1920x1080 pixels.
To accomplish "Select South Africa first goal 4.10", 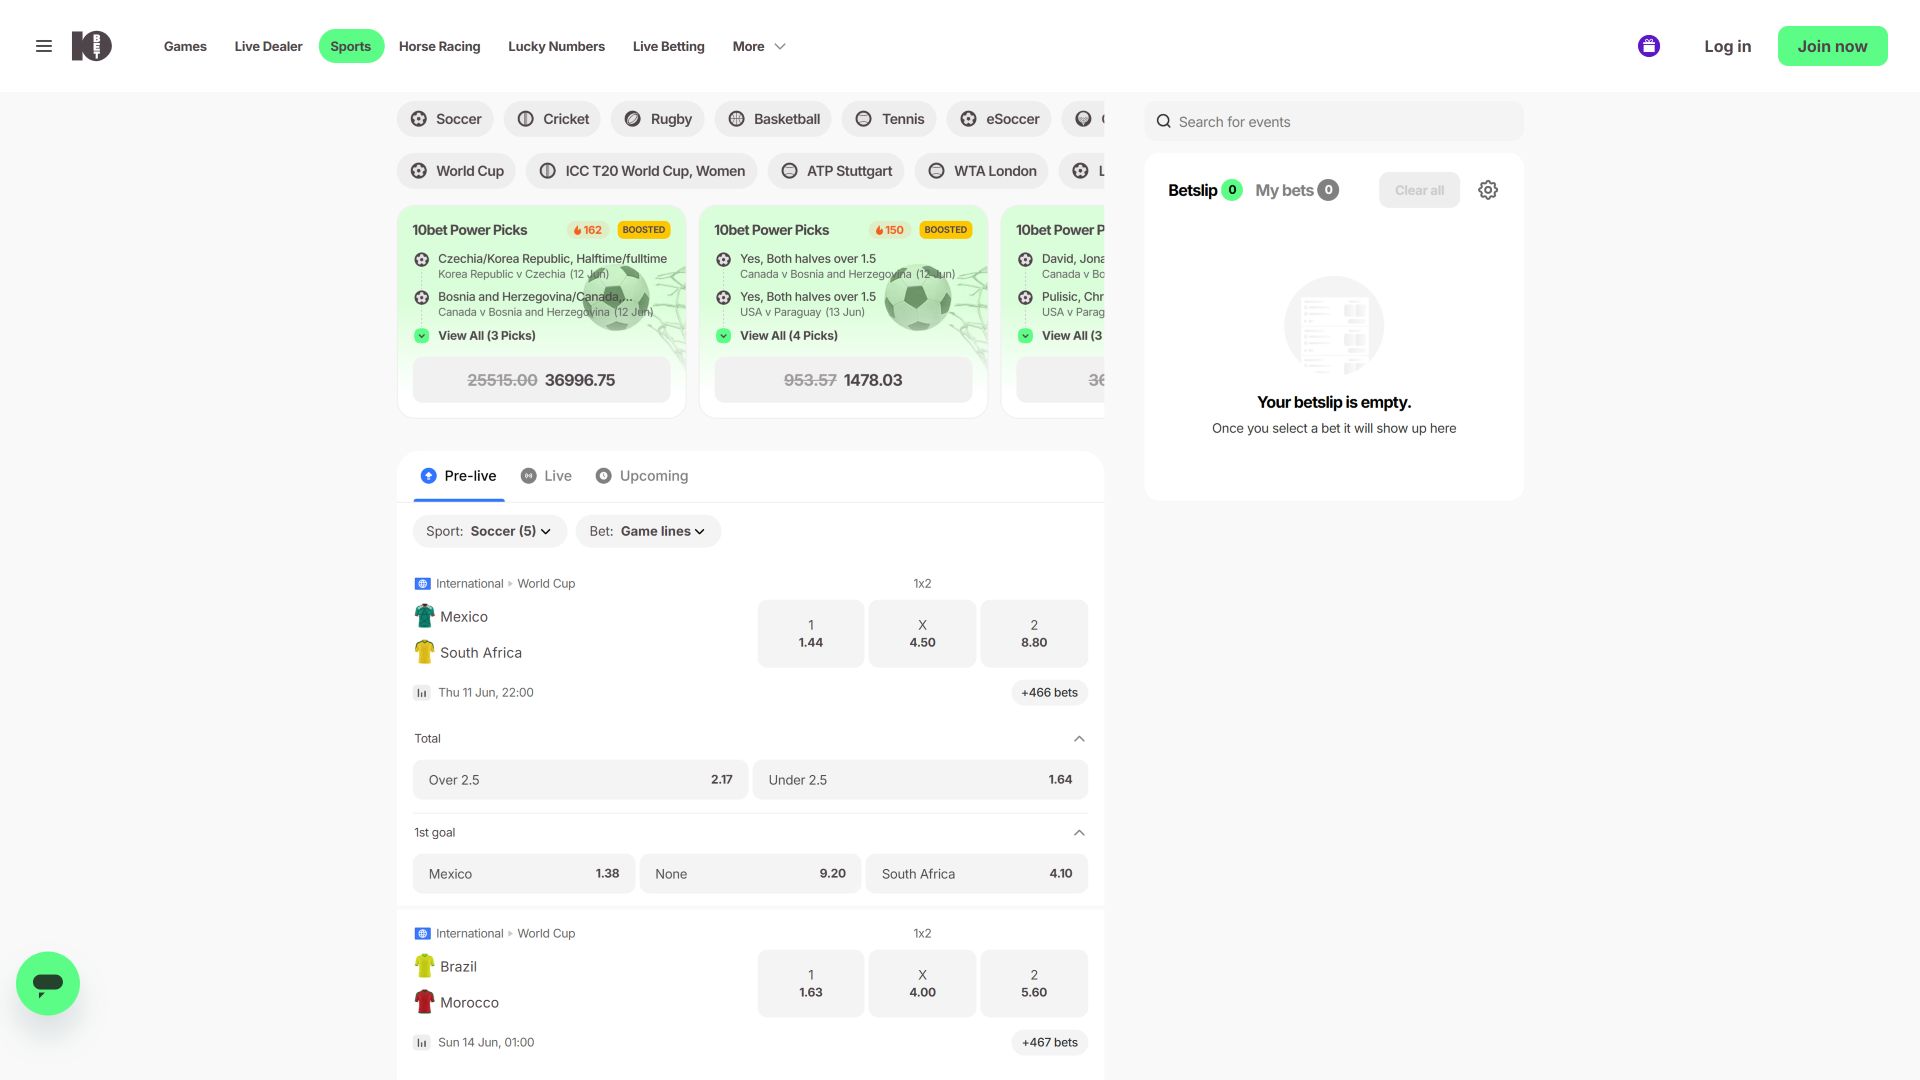I will coord(977,873).
